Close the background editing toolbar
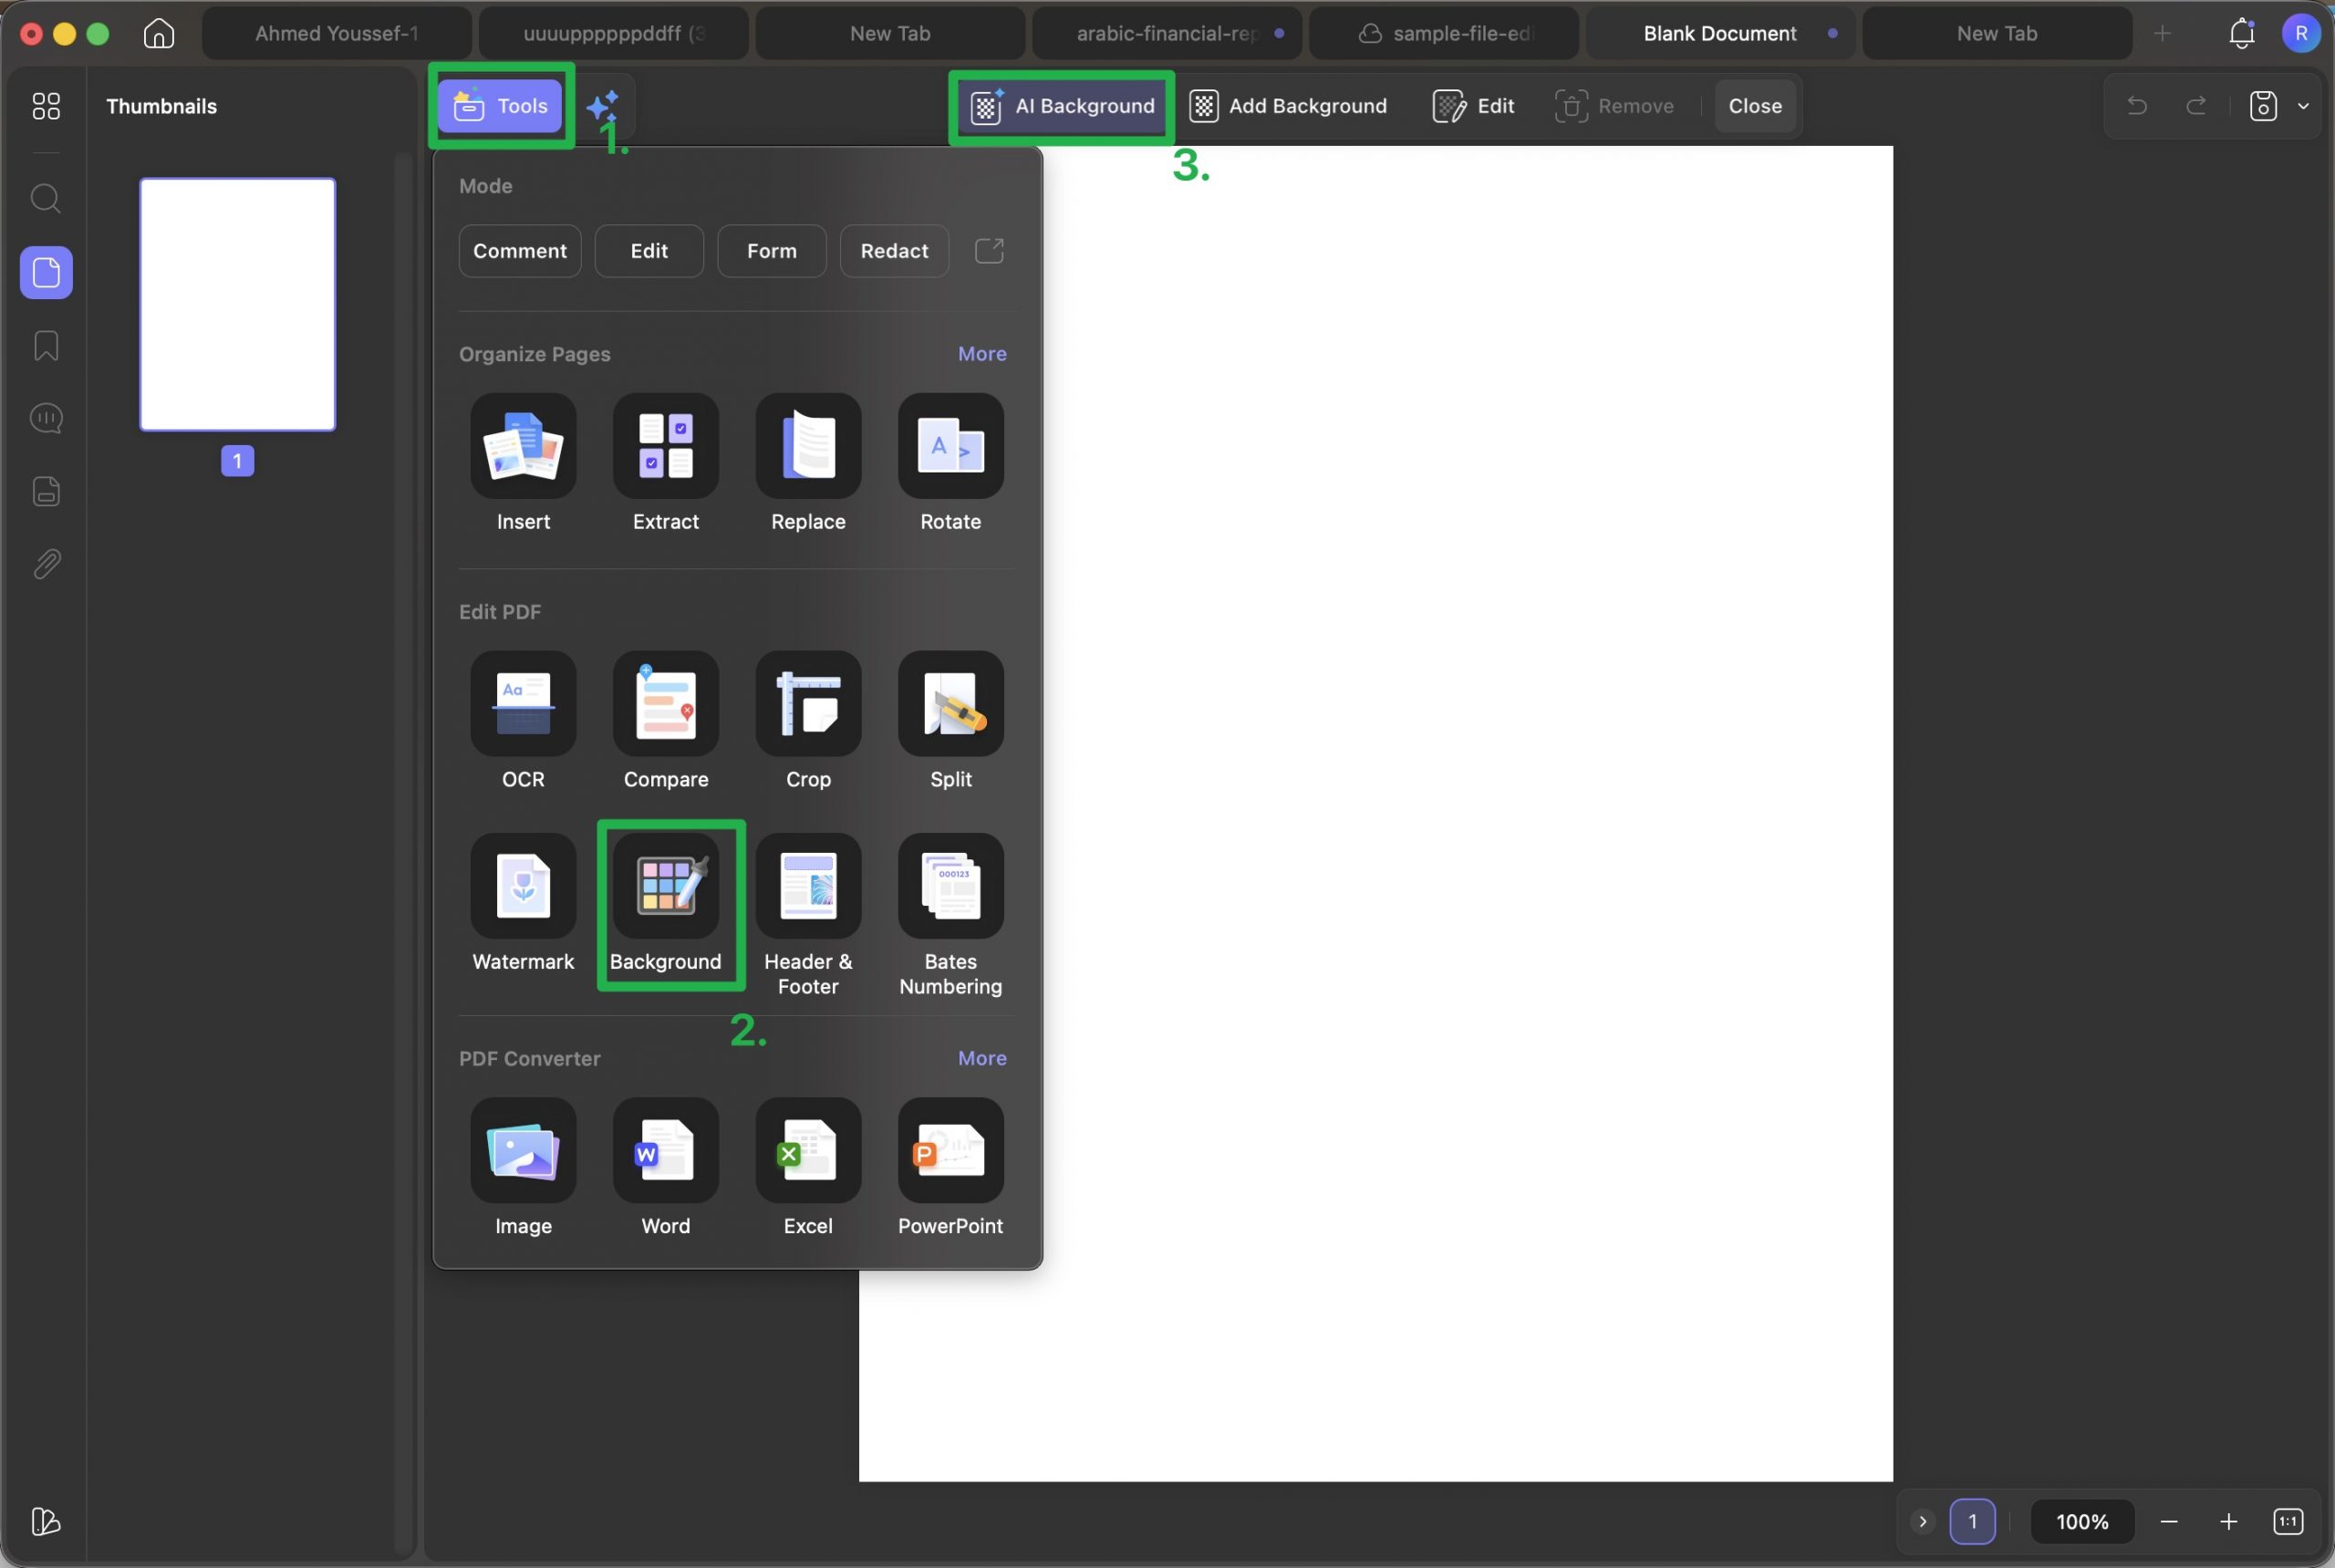The image size is (2335, 1568). (1755, 106)
